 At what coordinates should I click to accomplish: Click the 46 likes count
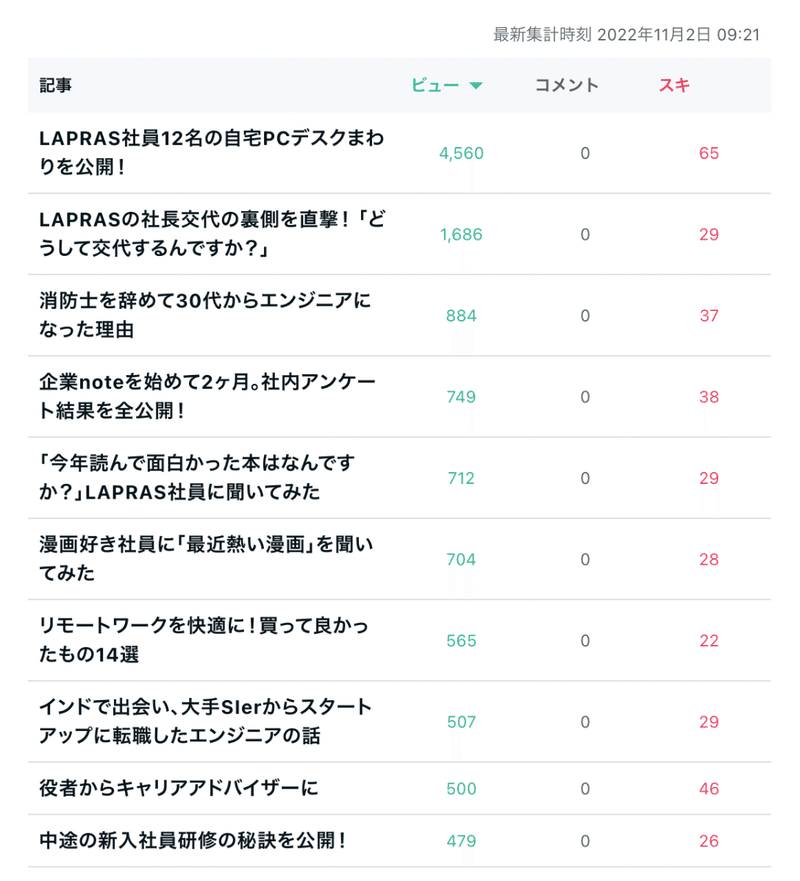pos(709,788)
